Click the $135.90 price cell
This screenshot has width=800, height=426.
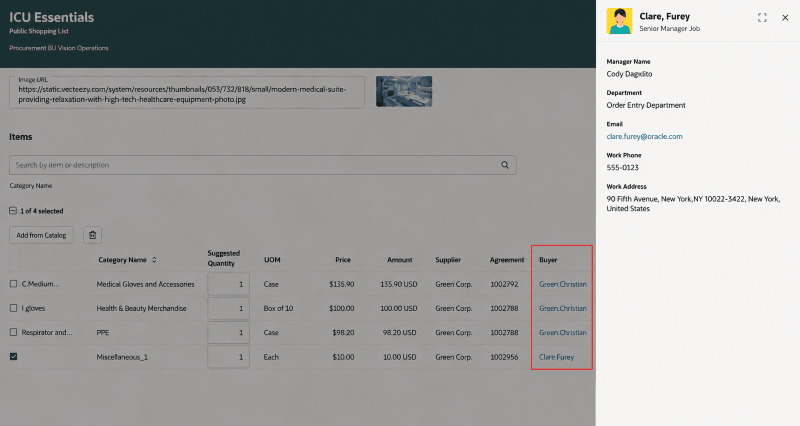tap(342, 284)
